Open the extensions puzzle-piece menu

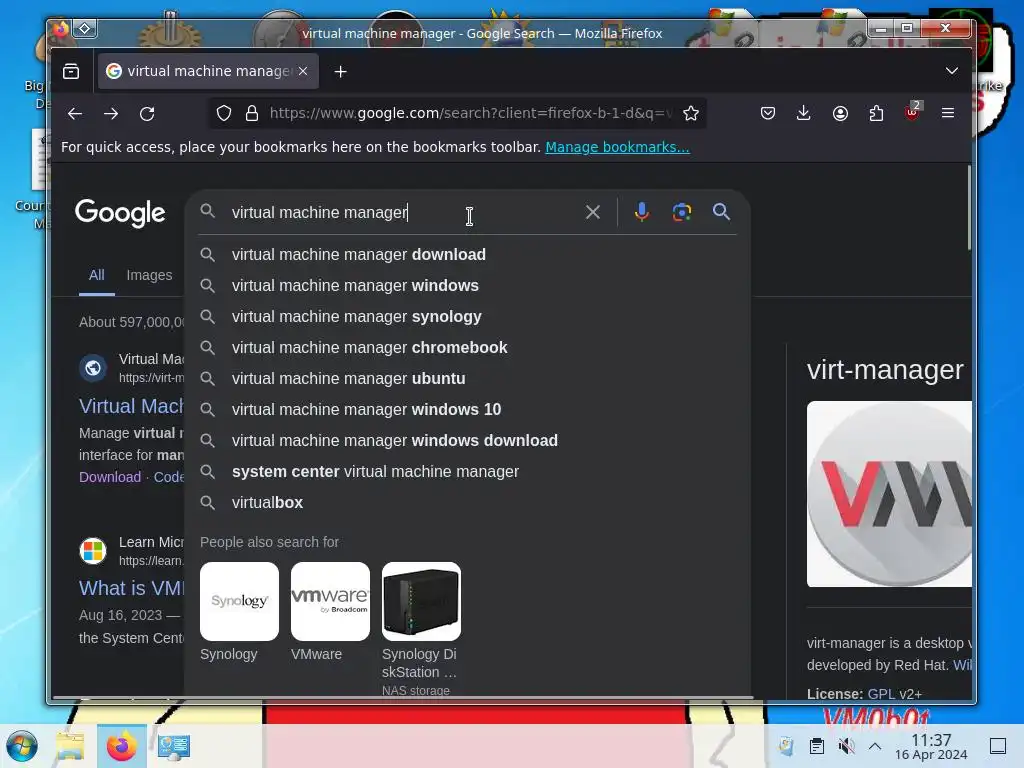pos(876,114)
